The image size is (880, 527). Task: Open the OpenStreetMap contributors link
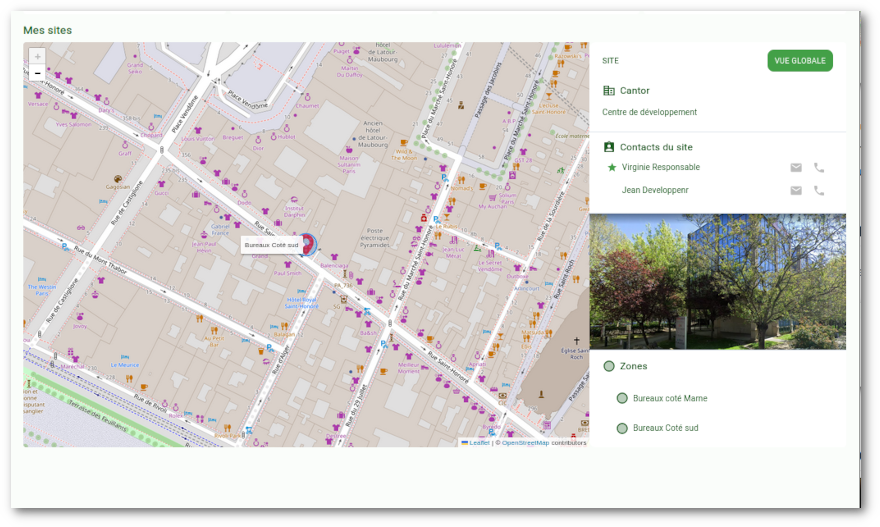tap(525, 442)
